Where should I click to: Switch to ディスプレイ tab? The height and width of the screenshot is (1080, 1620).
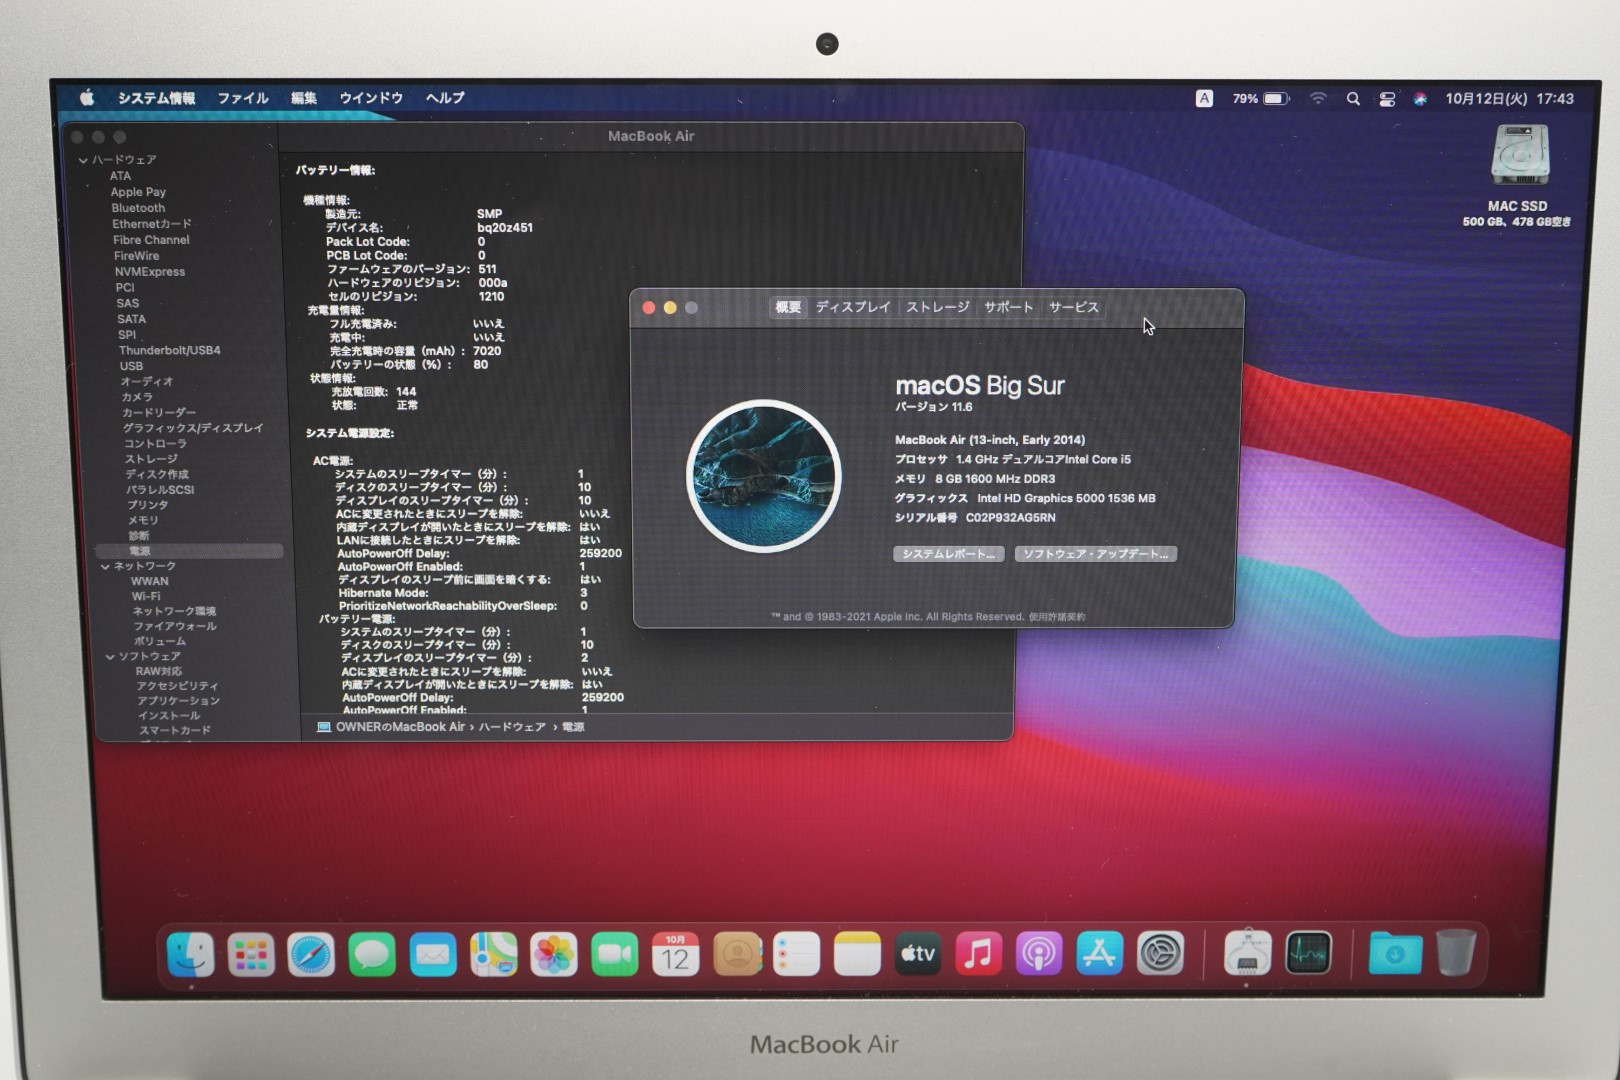point(853,307)
